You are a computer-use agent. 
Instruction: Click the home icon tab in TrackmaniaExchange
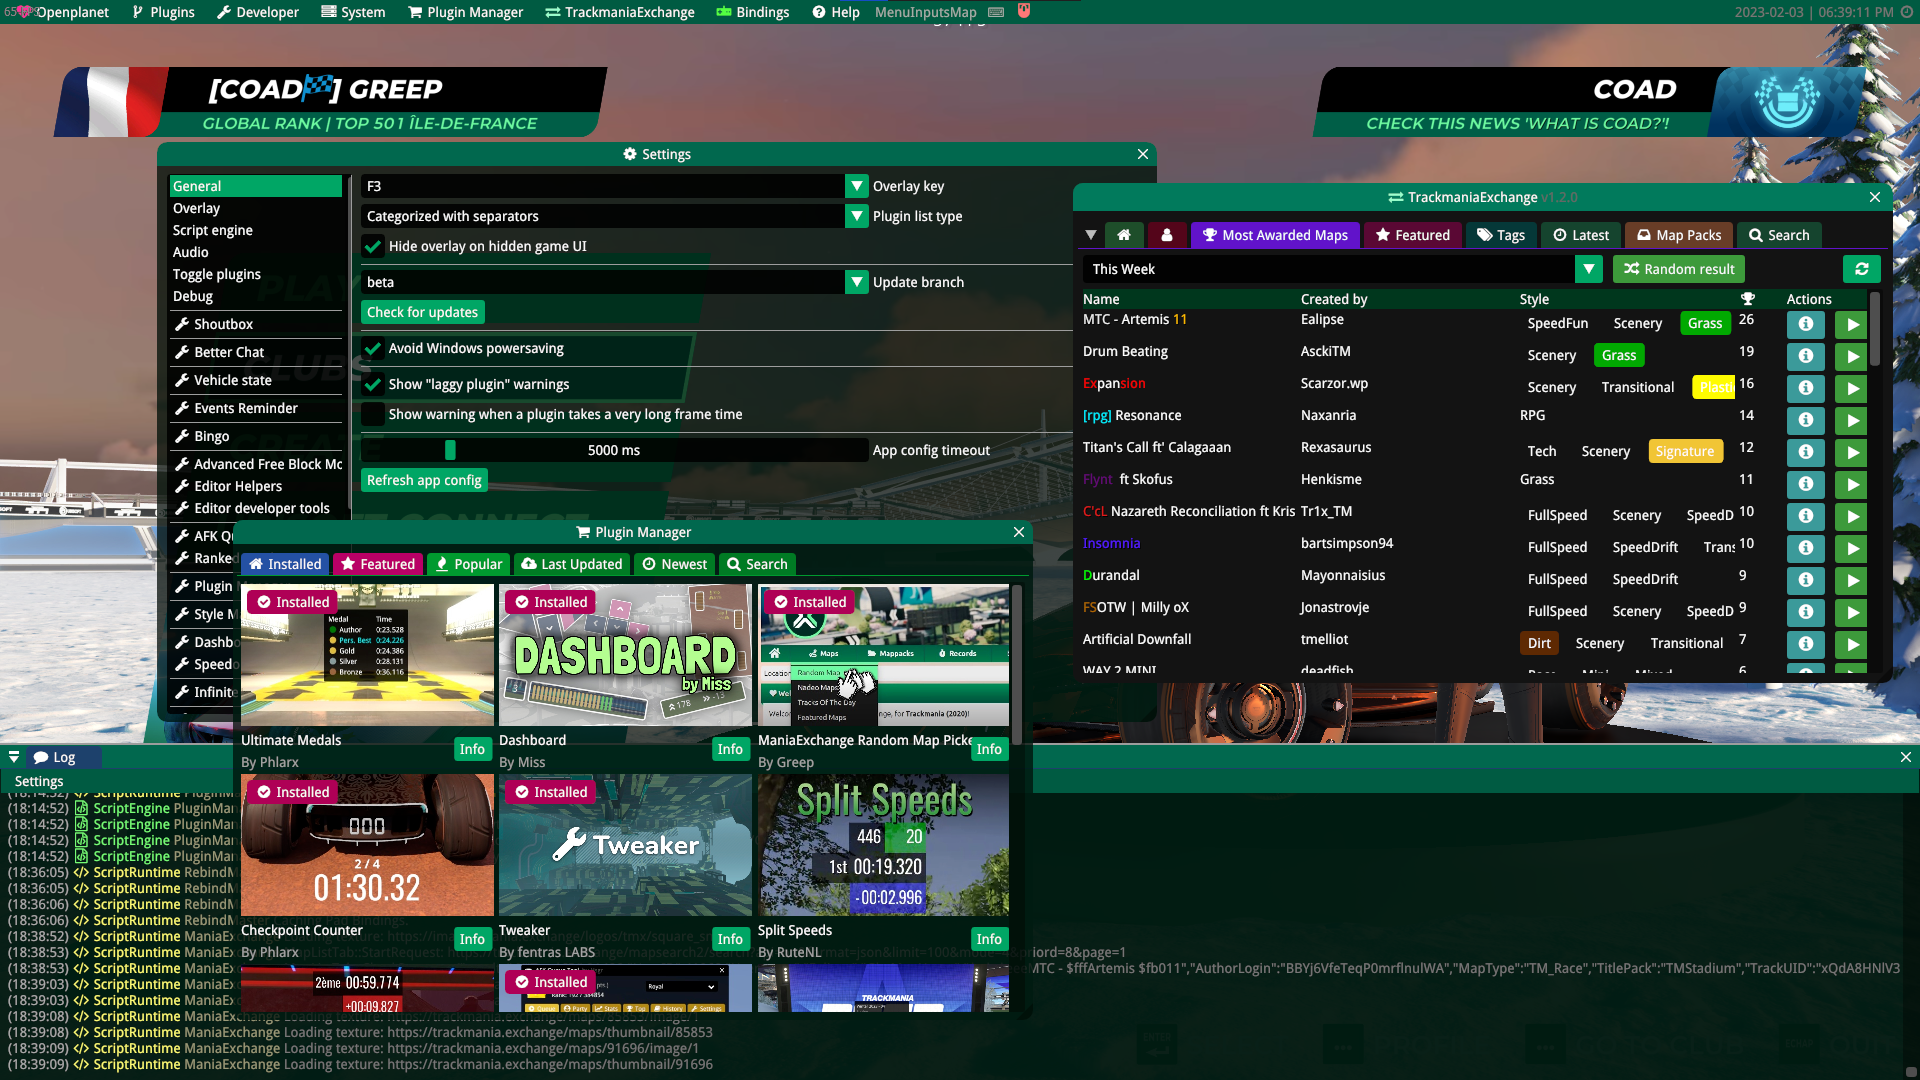pyautogui.click(x=1124, y=235)
